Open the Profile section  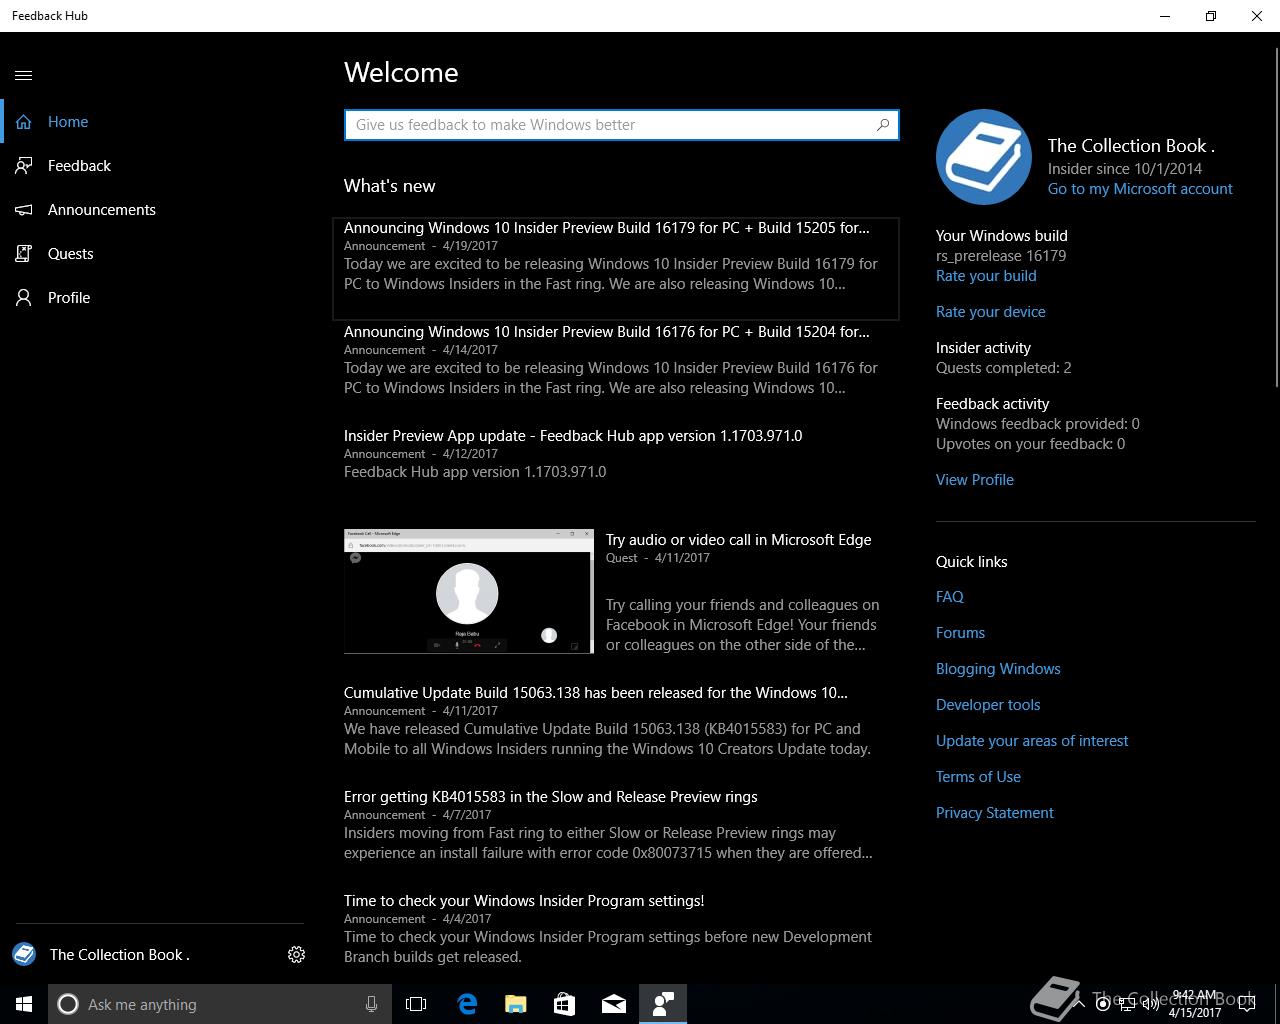(160, 298)
